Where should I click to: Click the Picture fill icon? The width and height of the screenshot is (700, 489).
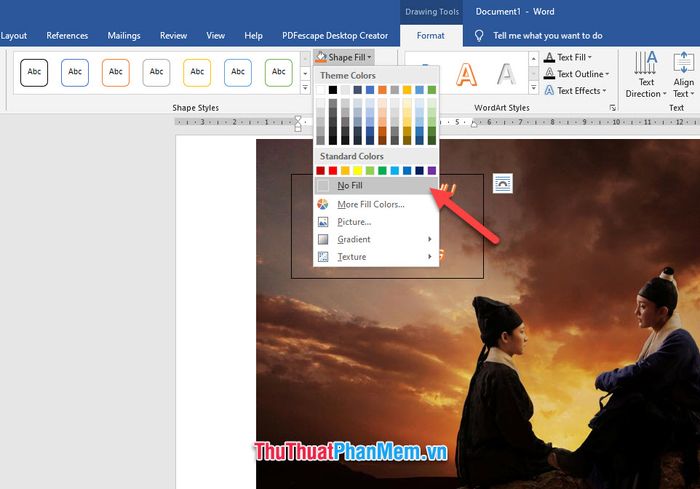pyautogui.click(x=323, y=222)
